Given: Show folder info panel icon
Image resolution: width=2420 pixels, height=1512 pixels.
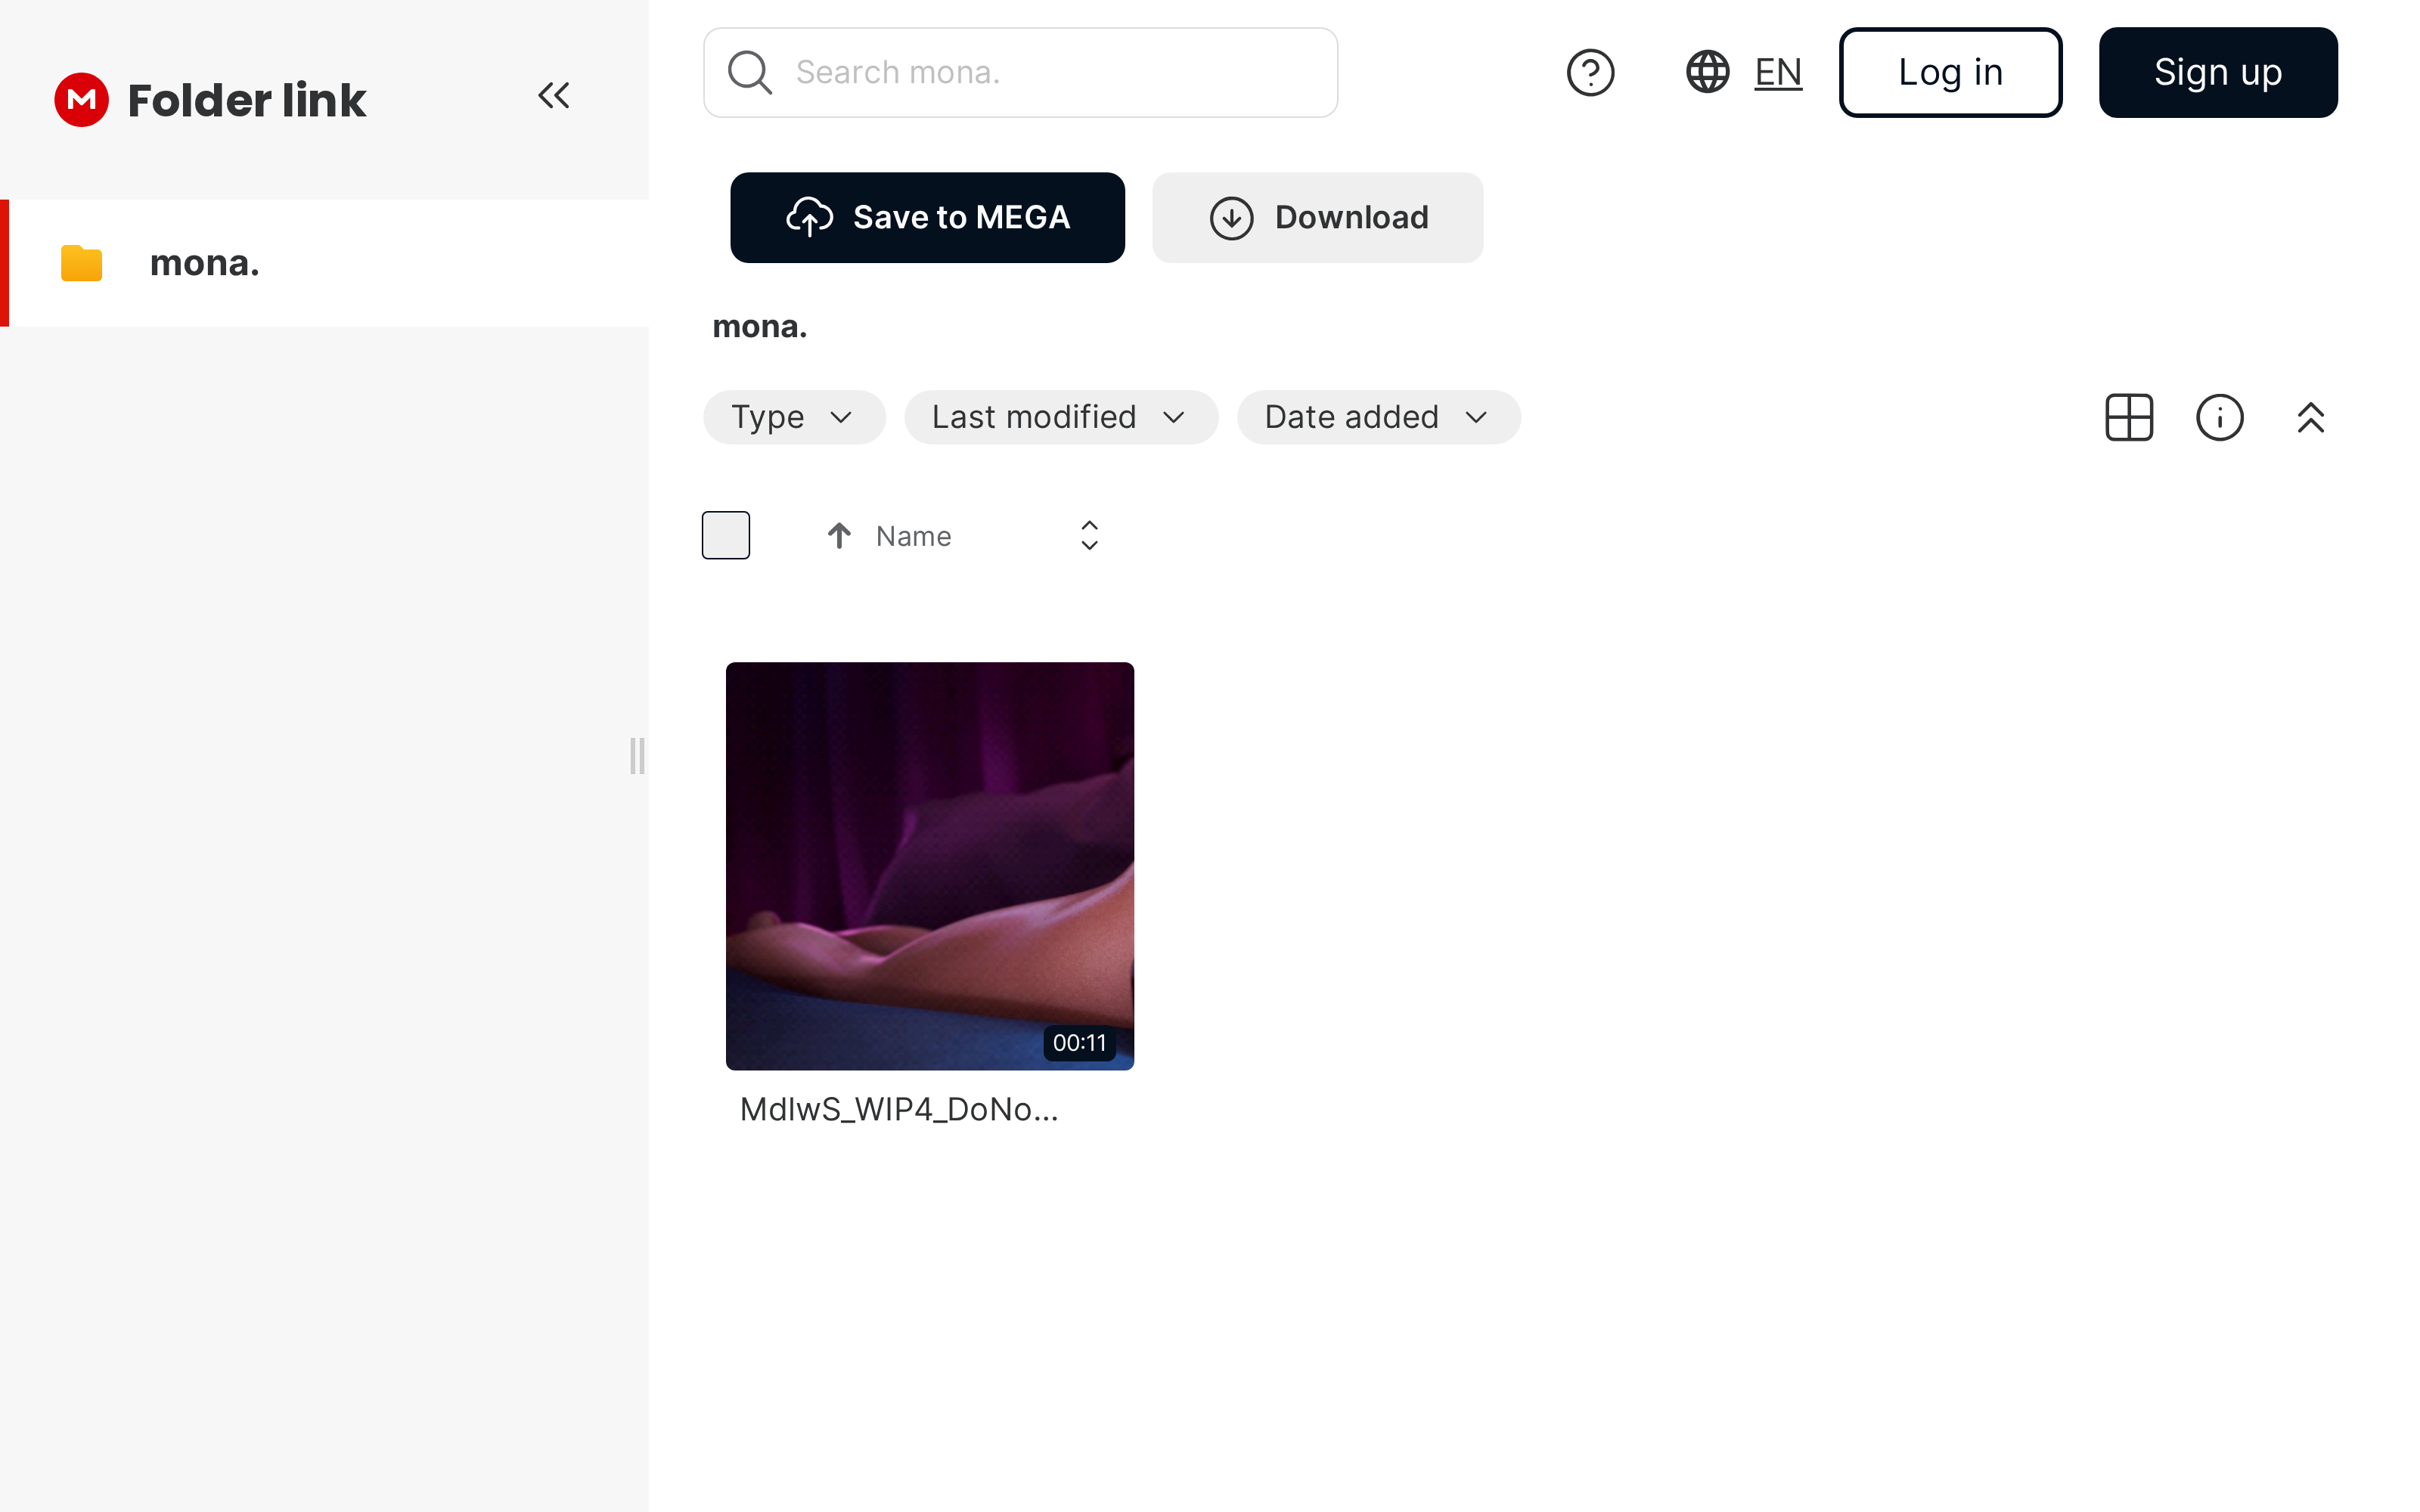Looking at the screenshot, I should point(2219,417).
